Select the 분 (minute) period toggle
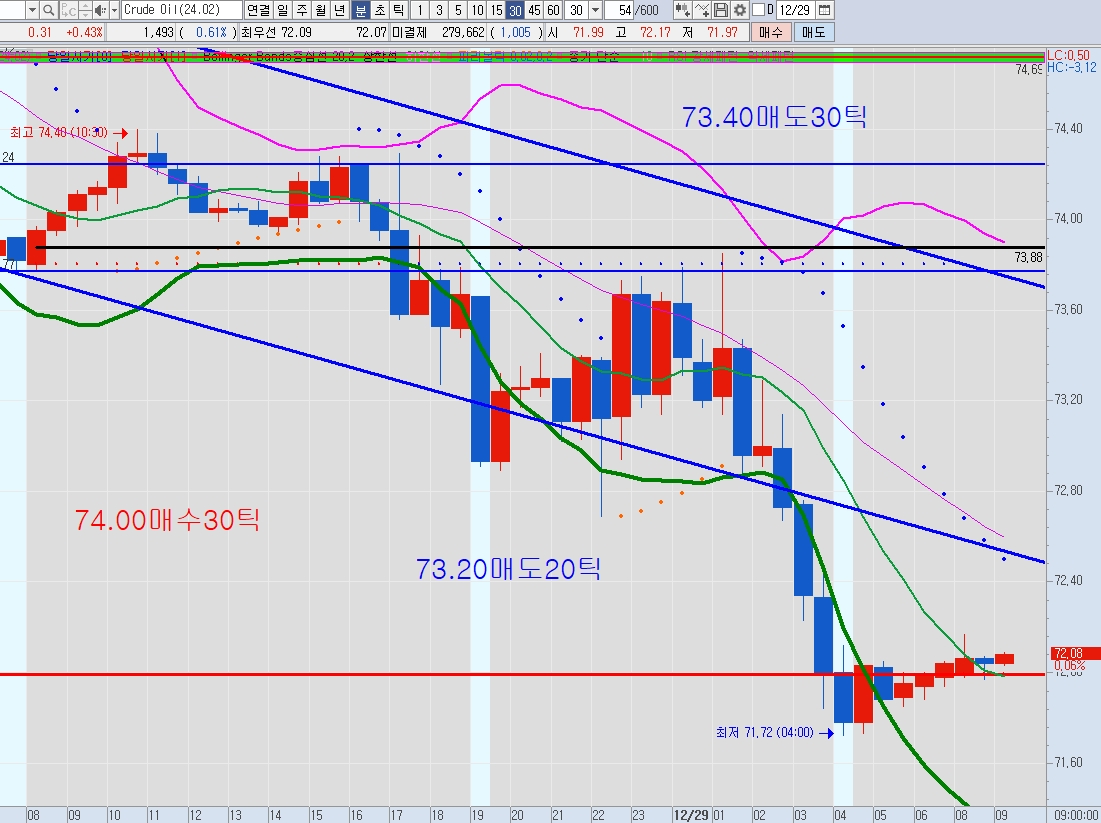 point(361,10)
